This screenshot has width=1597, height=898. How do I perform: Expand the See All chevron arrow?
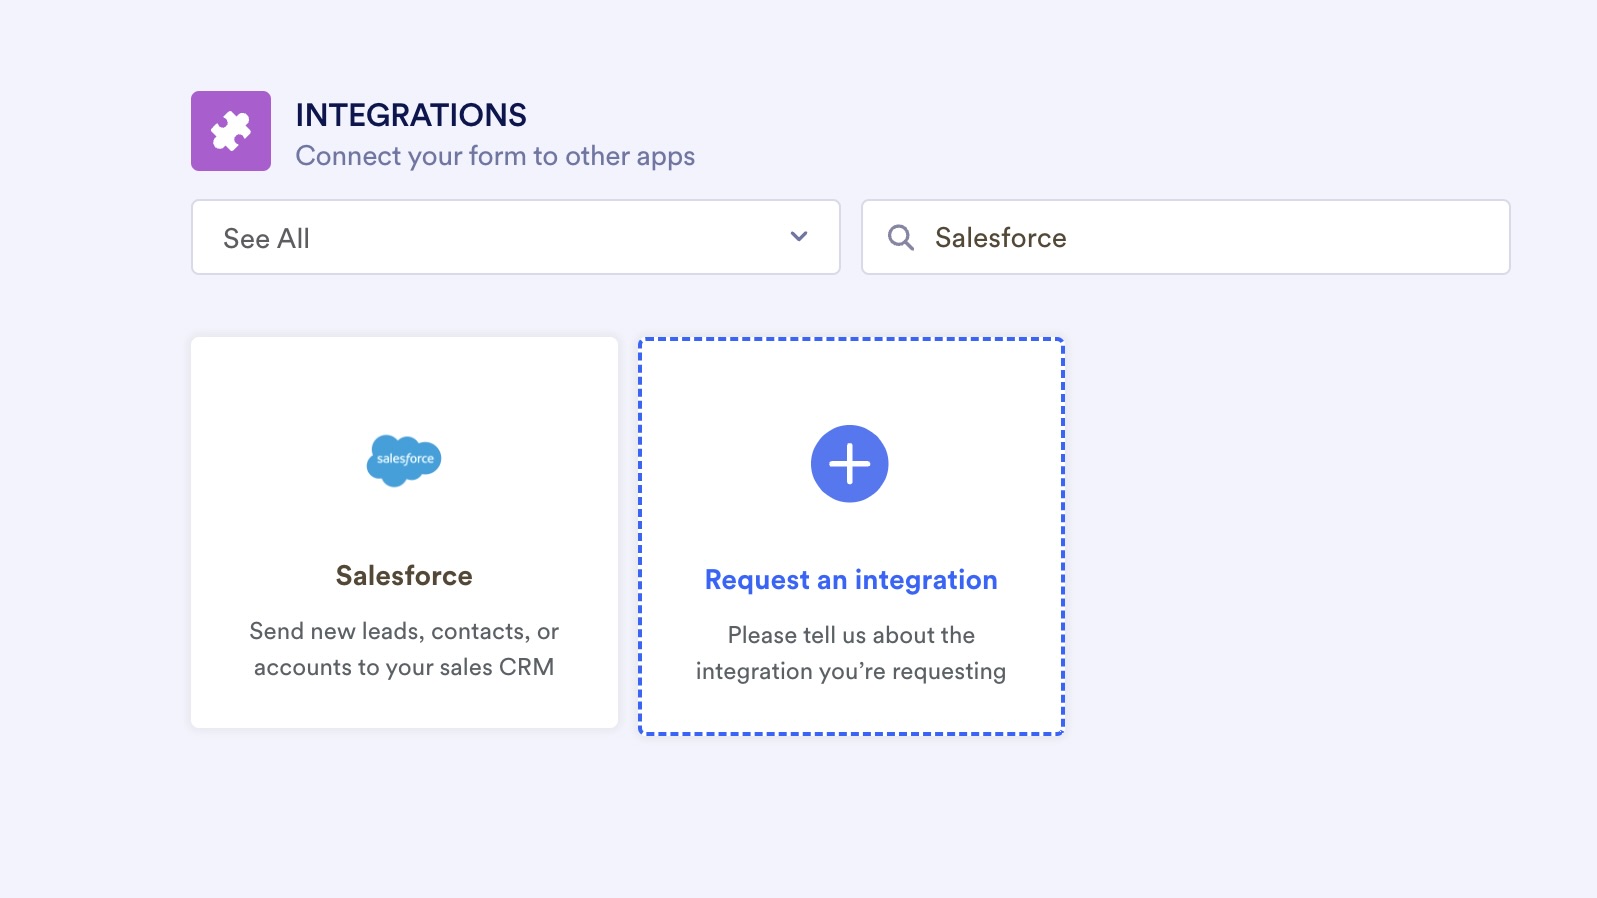tap(798, 237)
